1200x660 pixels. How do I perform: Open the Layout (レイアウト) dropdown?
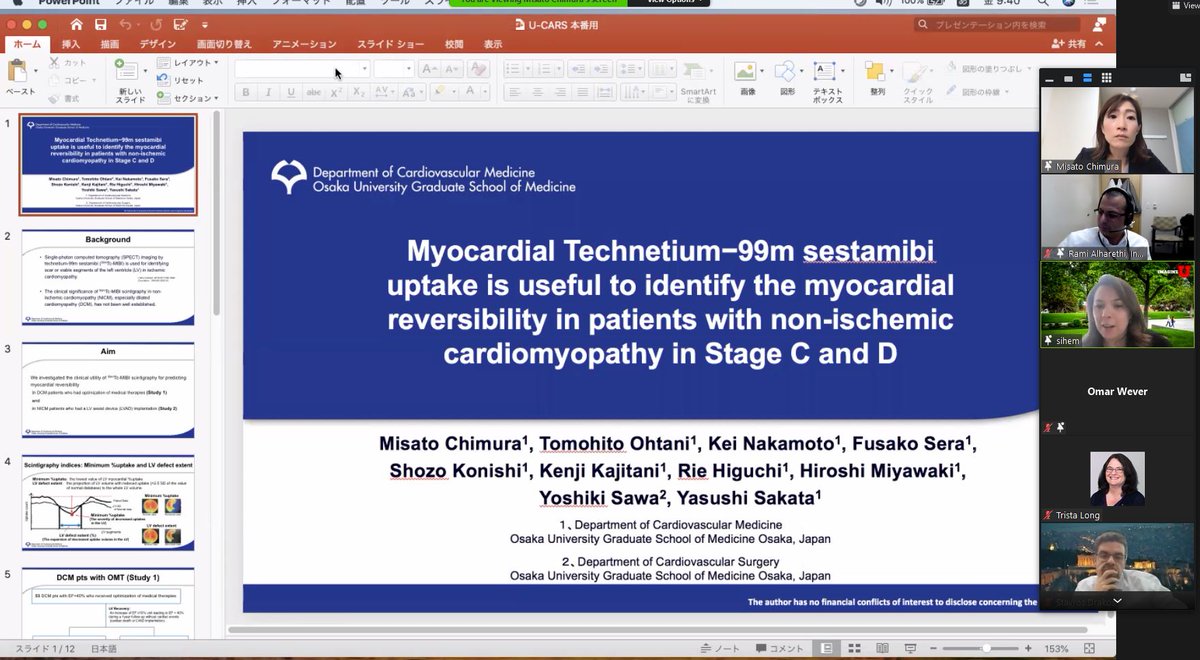pos(188,63)
